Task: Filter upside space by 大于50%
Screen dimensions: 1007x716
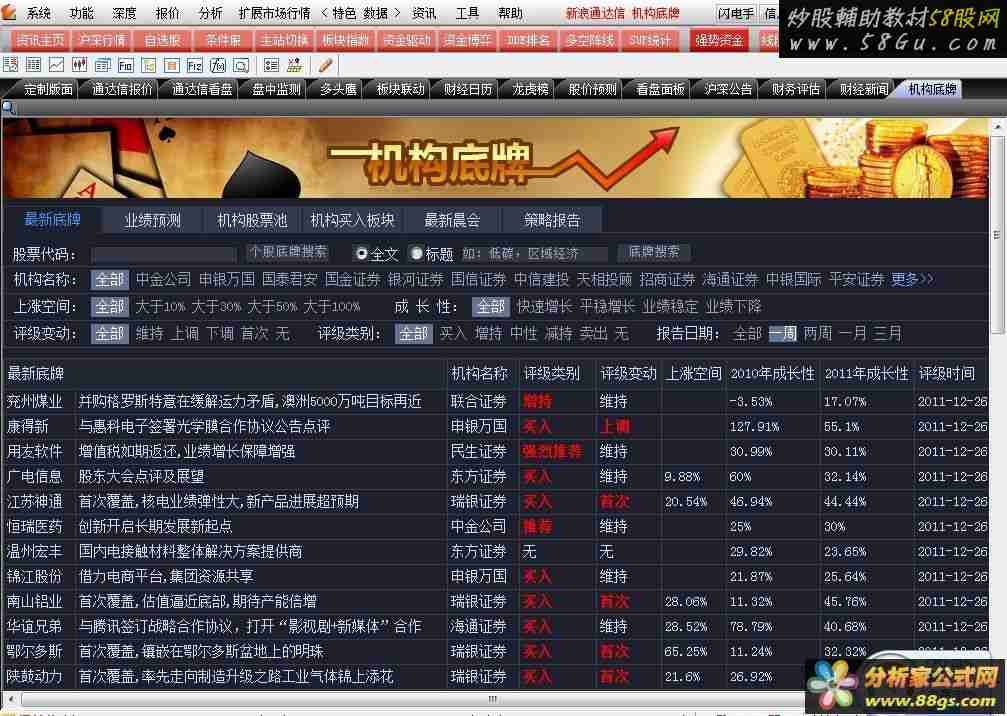Action: pos(272,307)
